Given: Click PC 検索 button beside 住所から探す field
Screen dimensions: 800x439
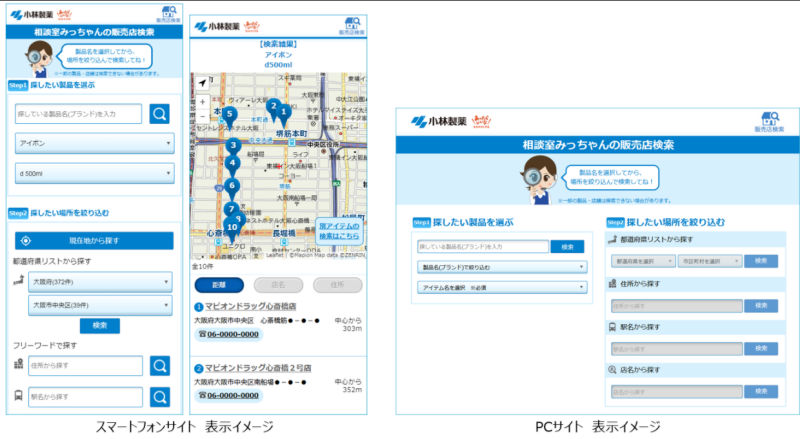Looking at the screenshot, I should [x=761, y=305].
